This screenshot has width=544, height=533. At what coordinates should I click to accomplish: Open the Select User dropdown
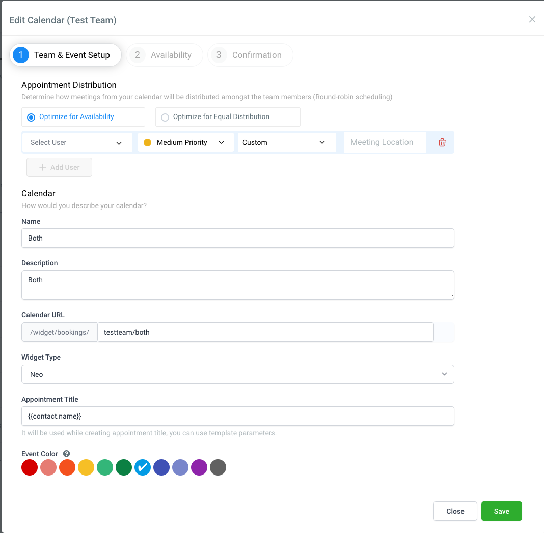(77, 143)
